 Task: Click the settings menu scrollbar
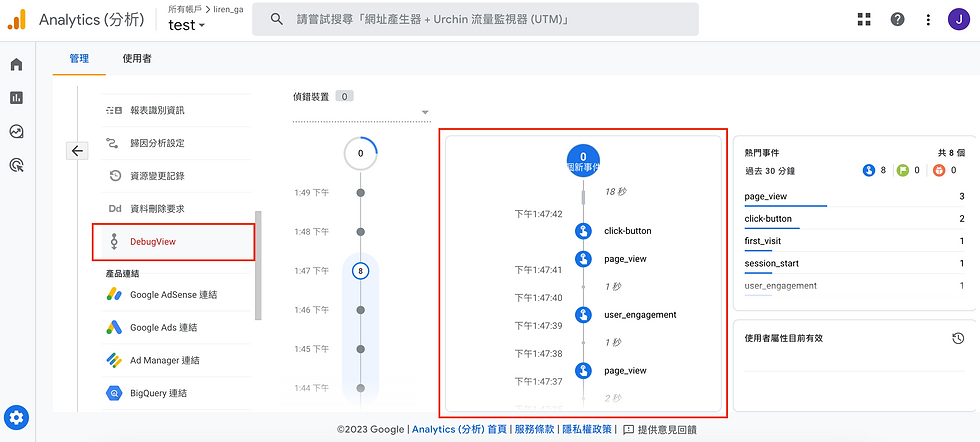pyautogui.click(x=258, y=266)
